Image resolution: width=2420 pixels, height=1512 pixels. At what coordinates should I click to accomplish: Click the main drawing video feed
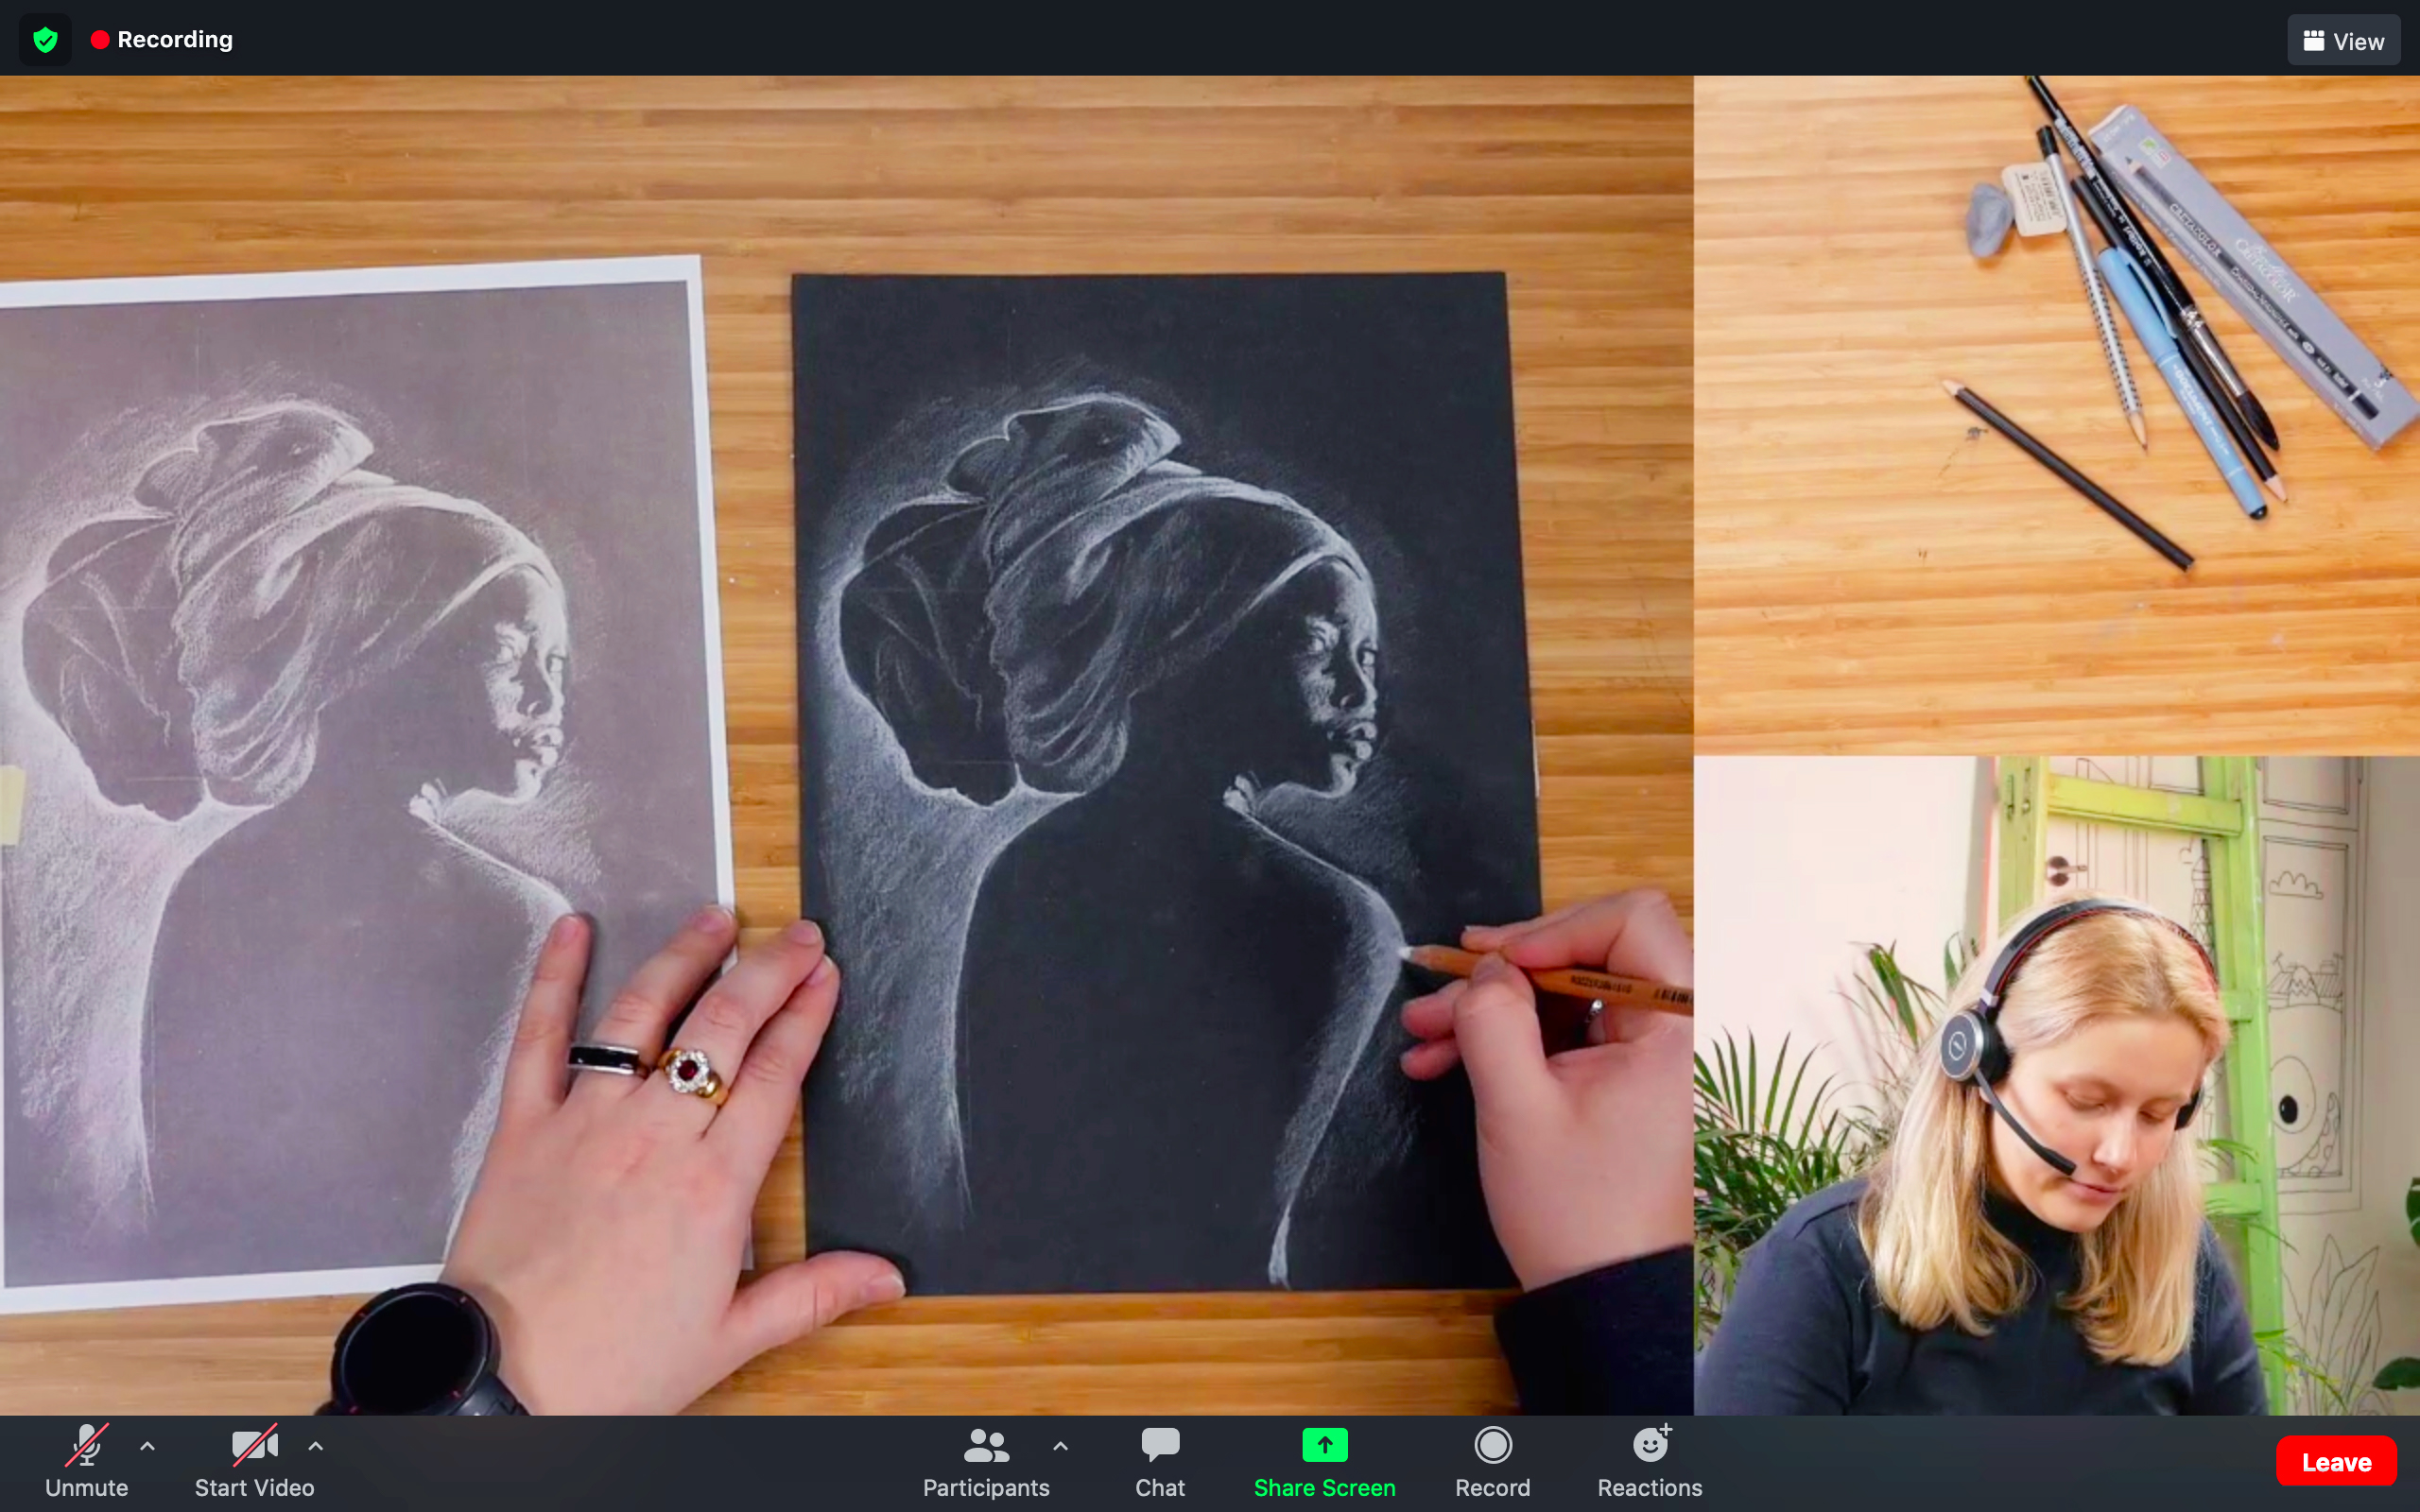846,745
